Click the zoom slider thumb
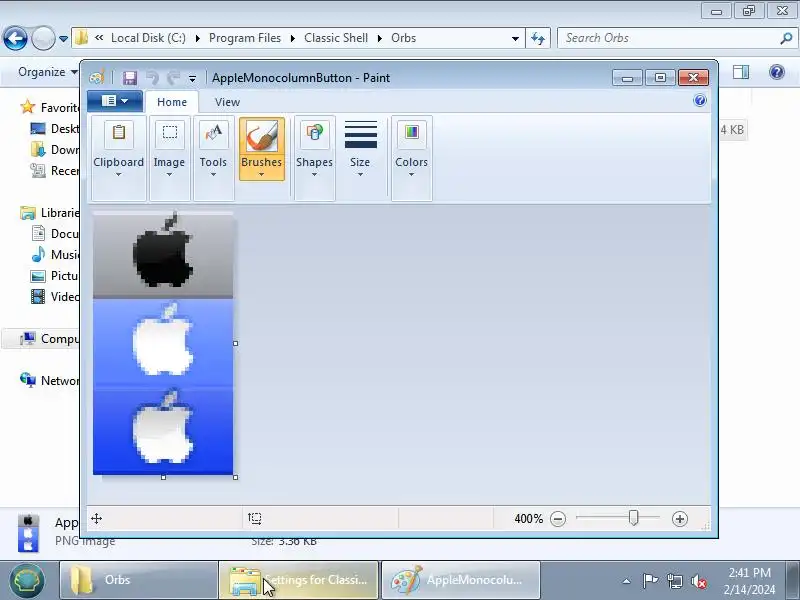This screenshot has width=800, height=600. 634,518
